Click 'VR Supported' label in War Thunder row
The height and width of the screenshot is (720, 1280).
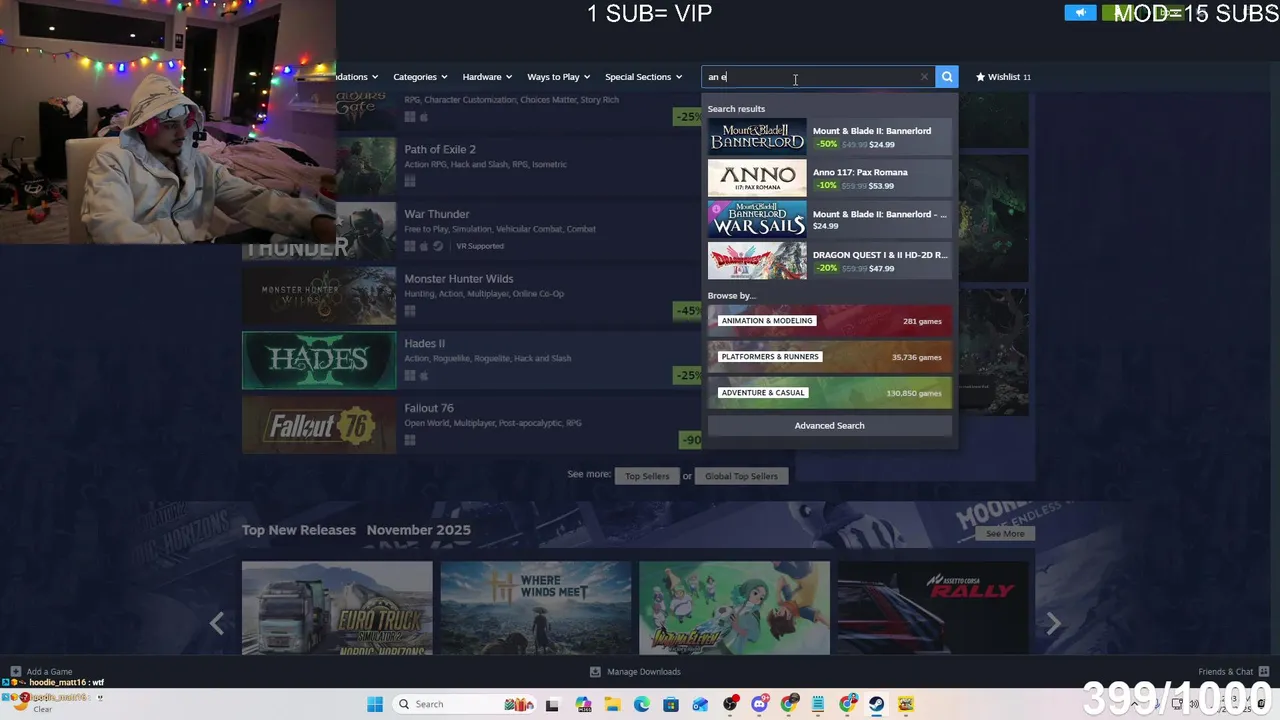click(480, 246)
